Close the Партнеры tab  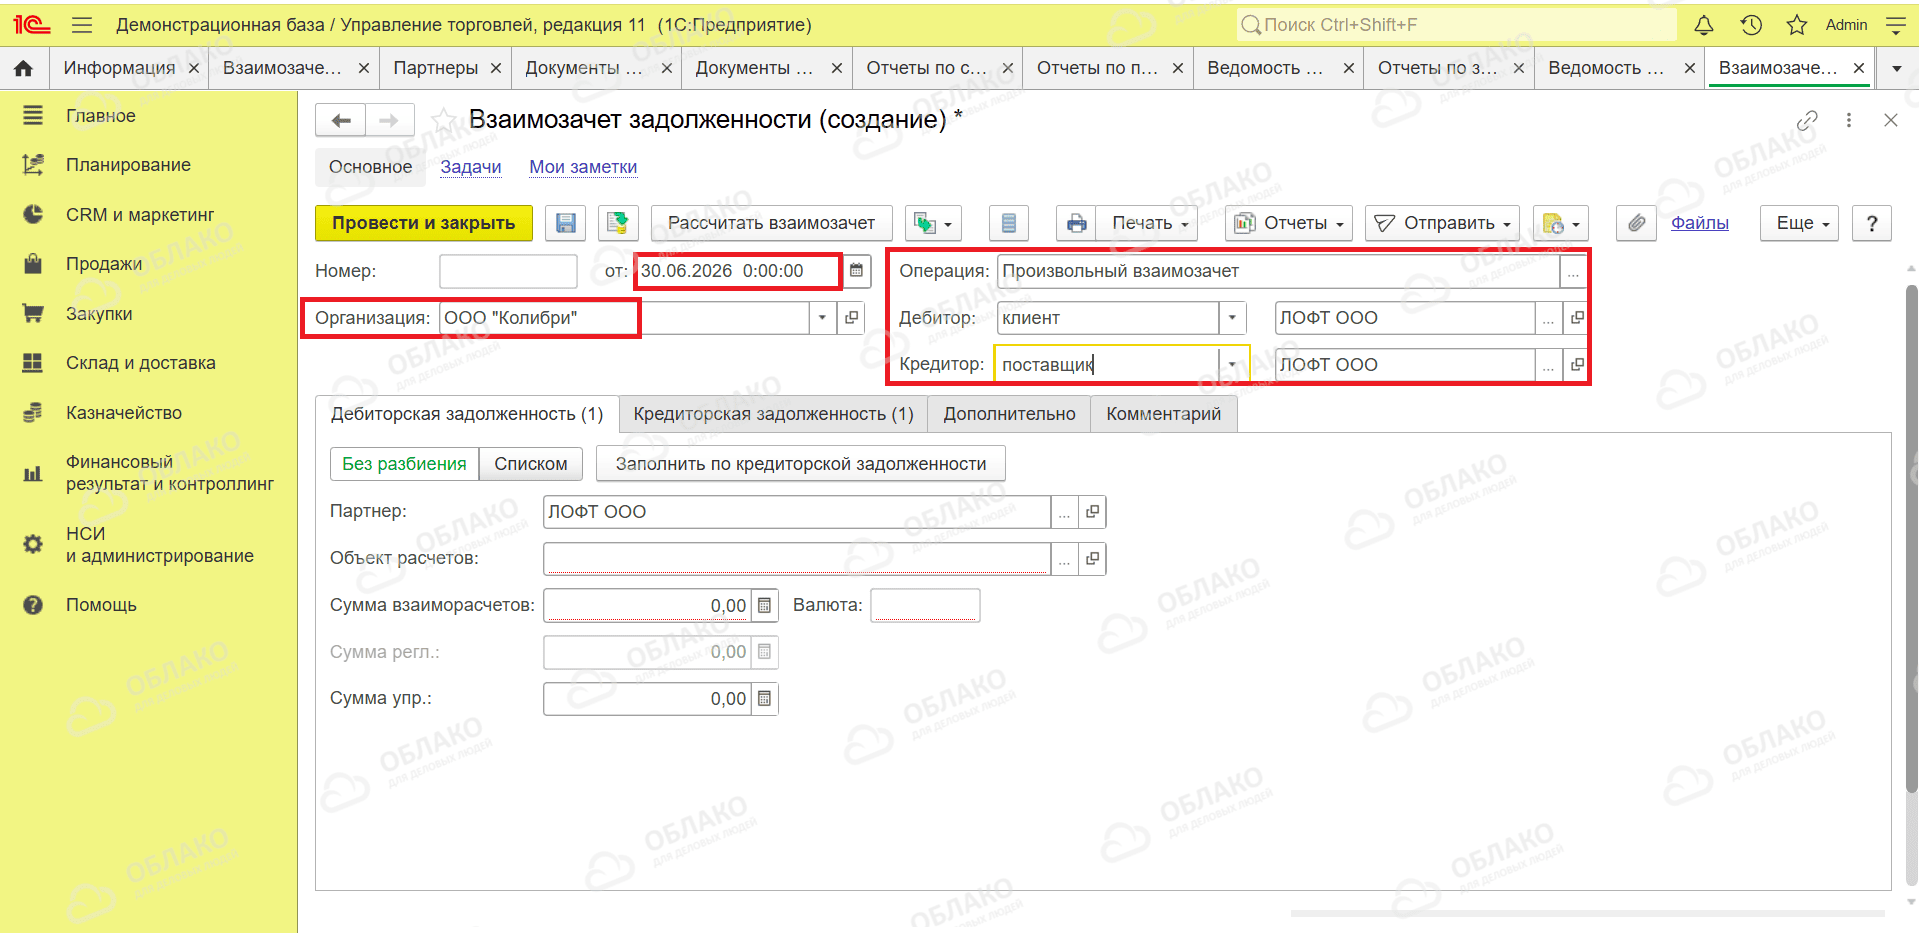point(496,69)
